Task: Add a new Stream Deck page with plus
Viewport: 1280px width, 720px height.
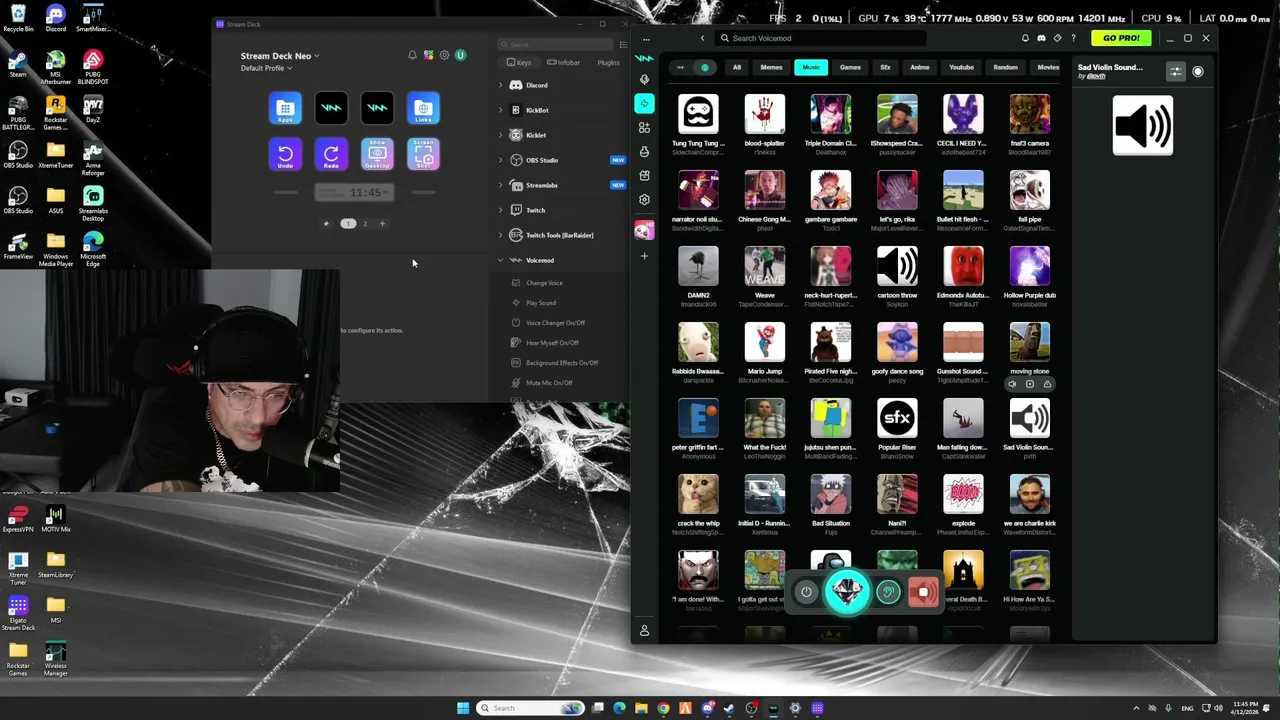Action: (382, 223)
